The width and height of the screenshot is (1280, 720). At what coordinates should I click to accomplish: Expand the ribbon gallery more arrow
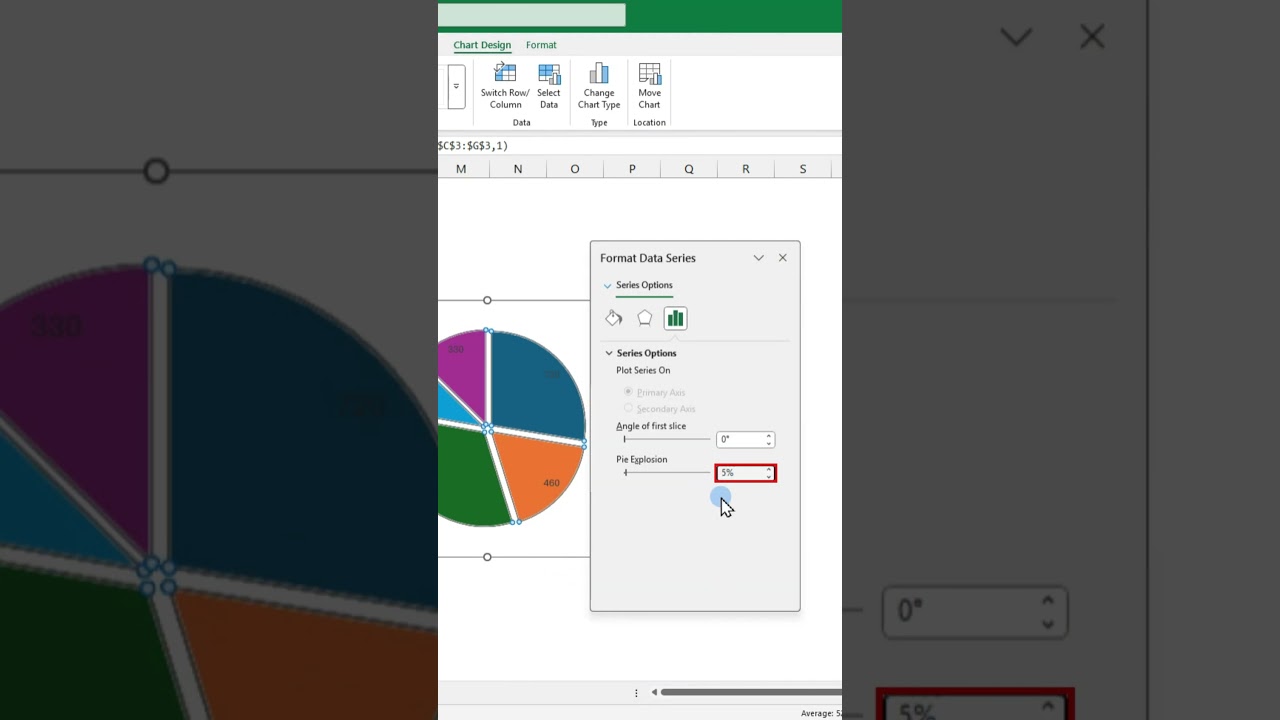[456, 86]
